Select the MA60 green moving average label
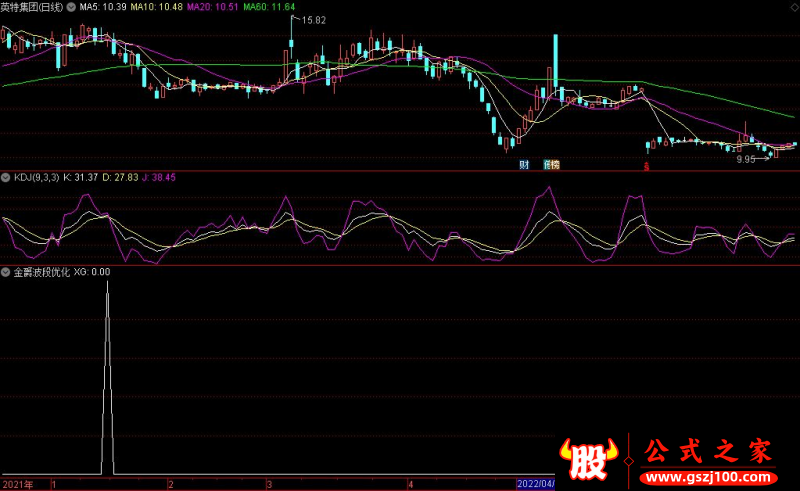This screenshot has width=800, height=491. pos(269,7)
